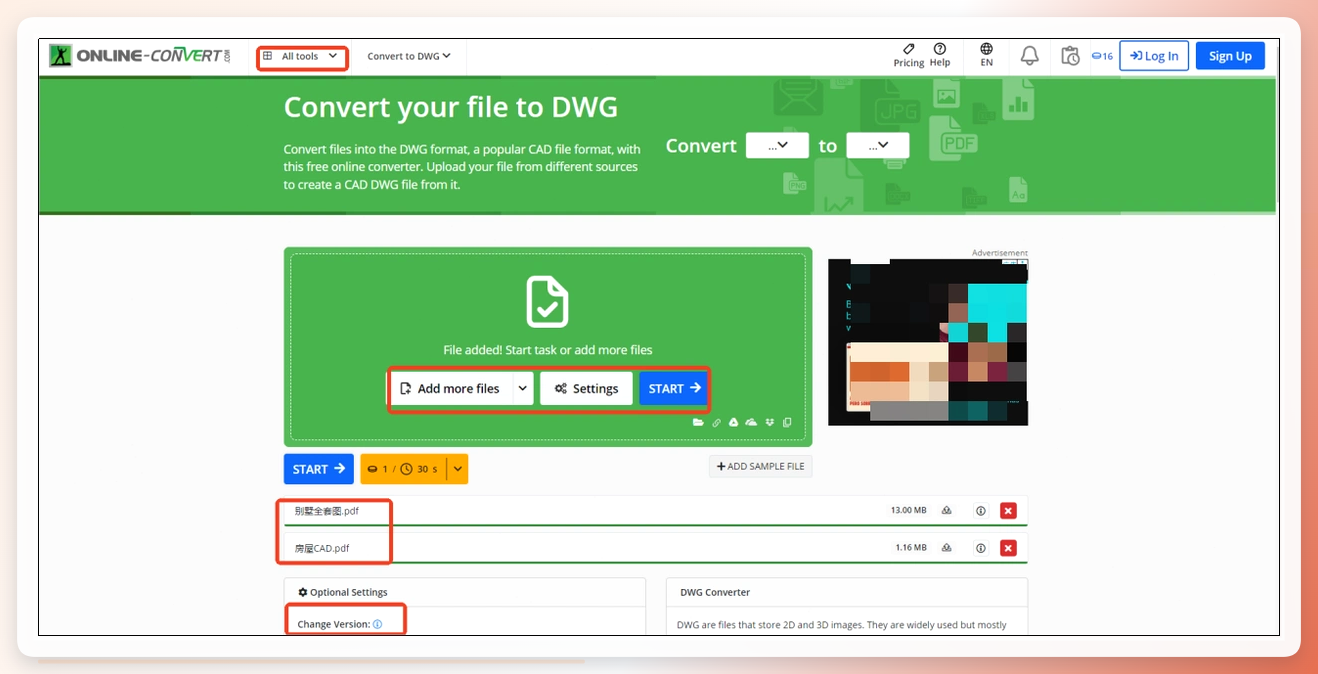1318x674 pixels.
Task: Open the All tools dropdown
Action: 301,57
